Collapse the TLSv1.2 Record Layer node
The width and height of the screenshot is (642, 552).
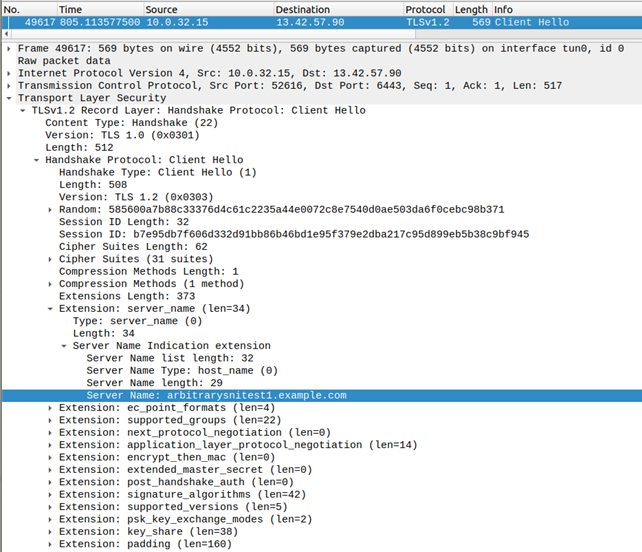(23, 110)
